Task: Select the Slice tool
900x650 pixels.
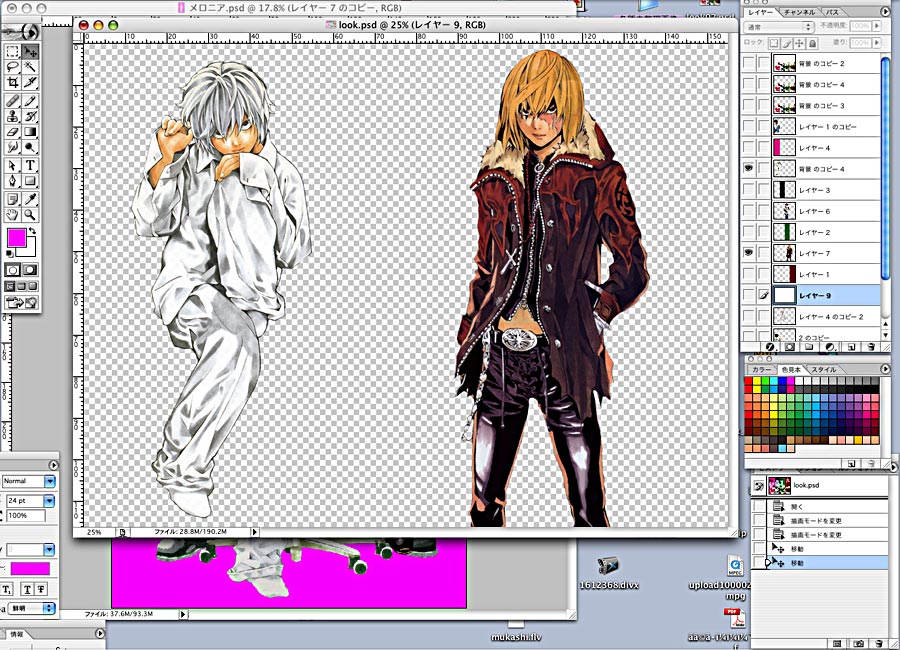Action: [x=30, y=83]
